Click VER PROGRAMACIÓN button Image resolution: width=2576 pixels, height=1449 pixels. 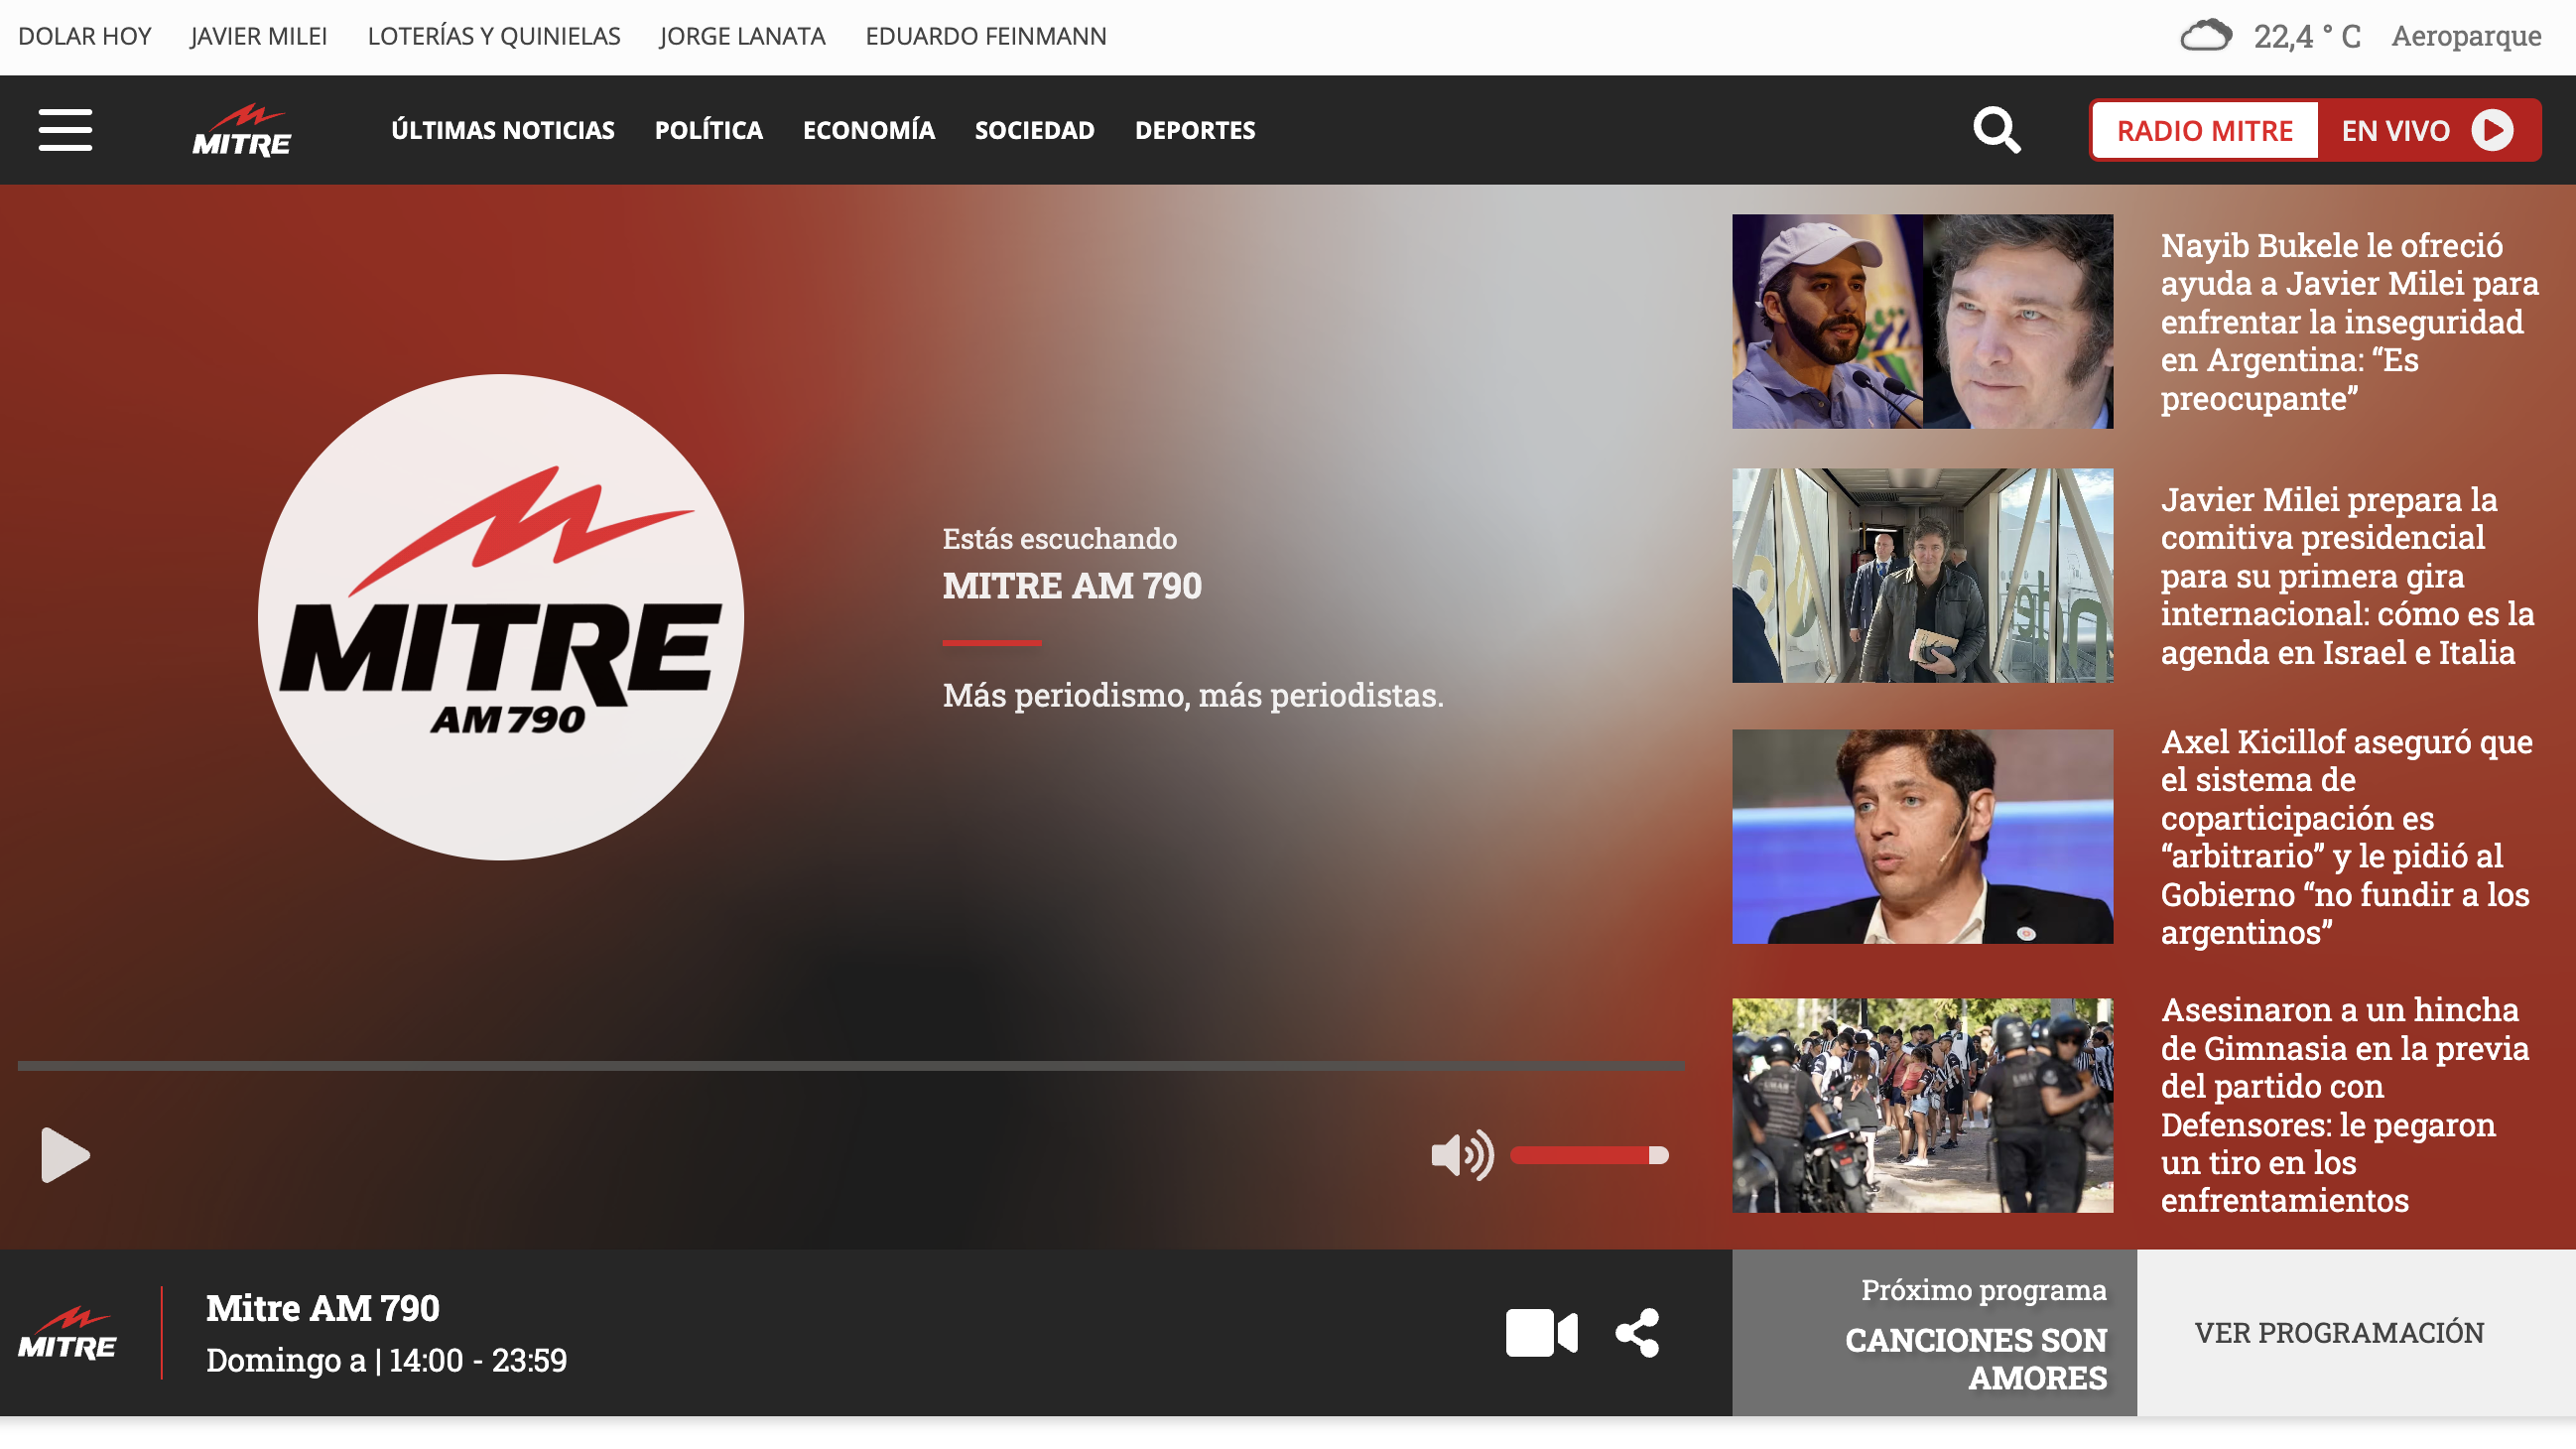pyautogui.click(x=2339, y=1332)
